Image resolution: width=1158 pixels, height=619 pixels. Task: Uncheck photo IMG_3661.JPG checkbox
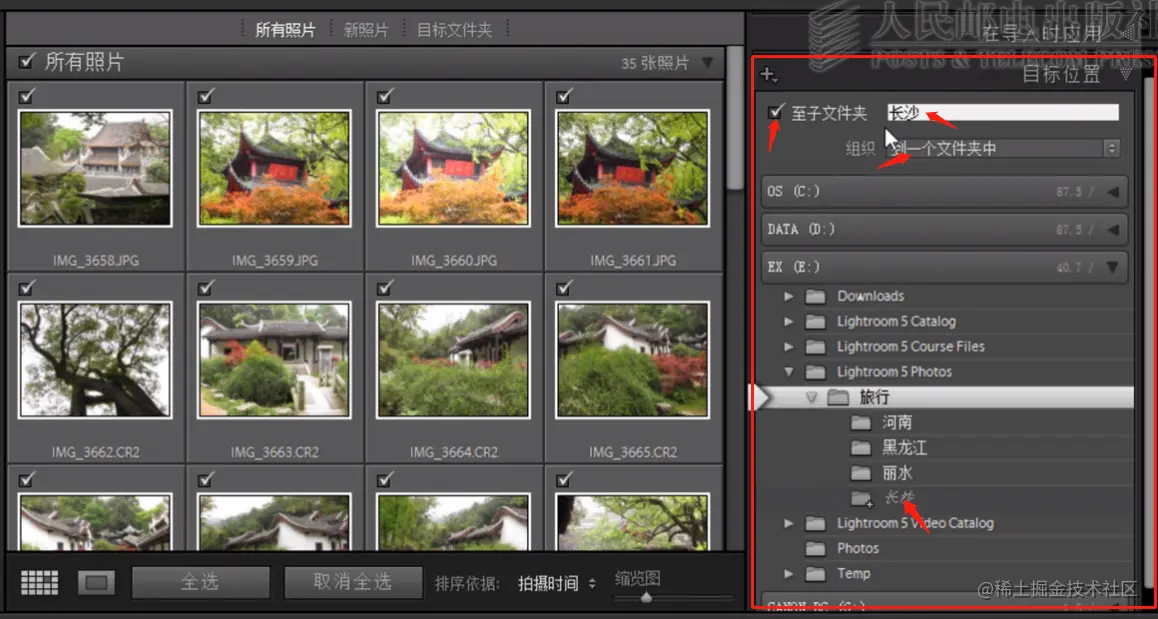tap(564, 95)
